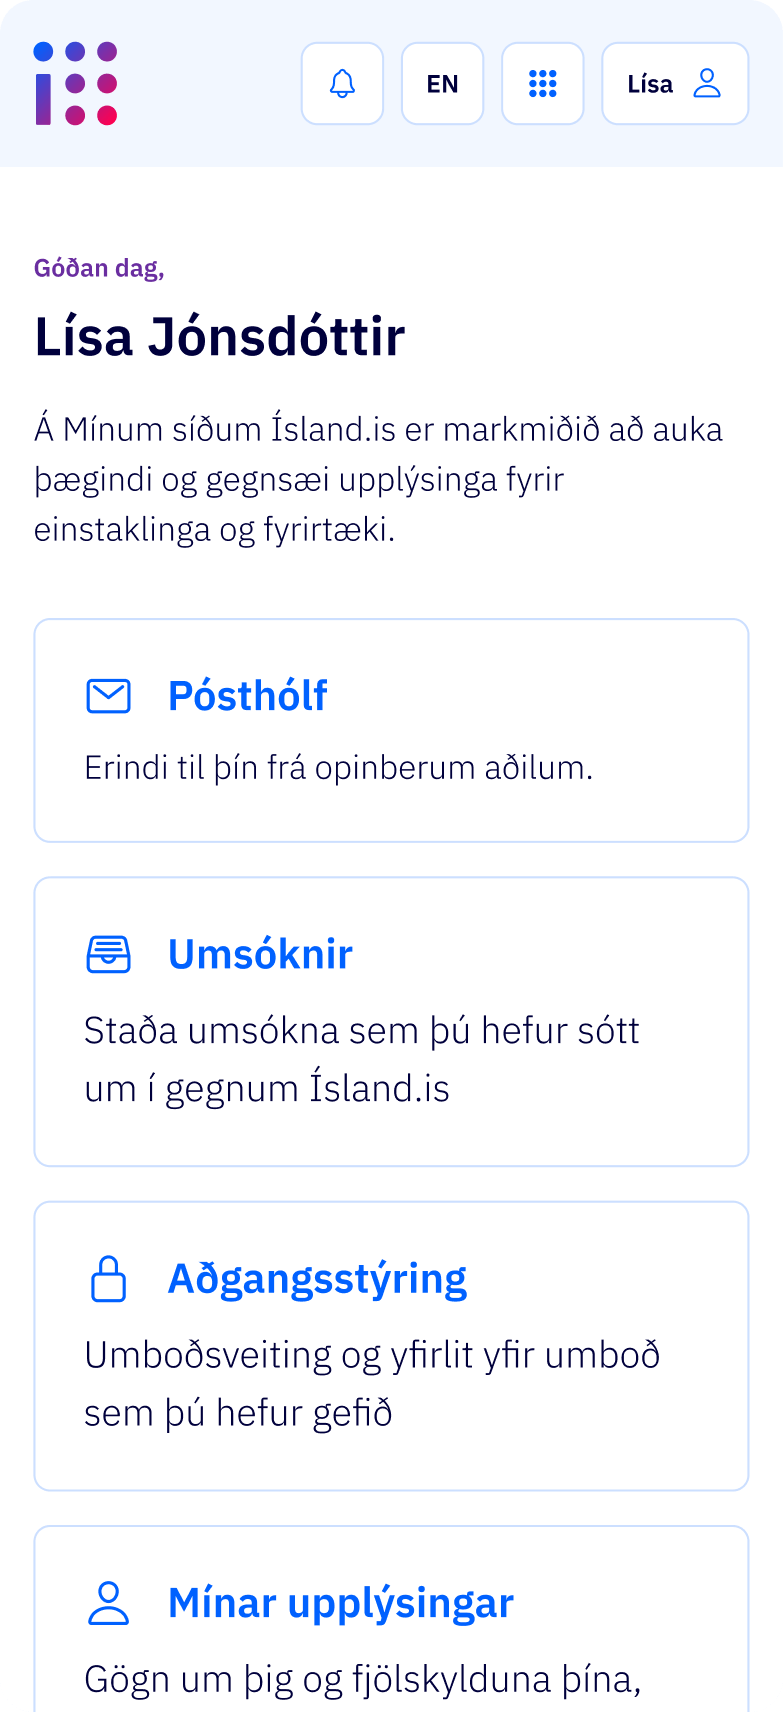Switch language with the EN button
783x1712 pixels.
pos(442,84)
